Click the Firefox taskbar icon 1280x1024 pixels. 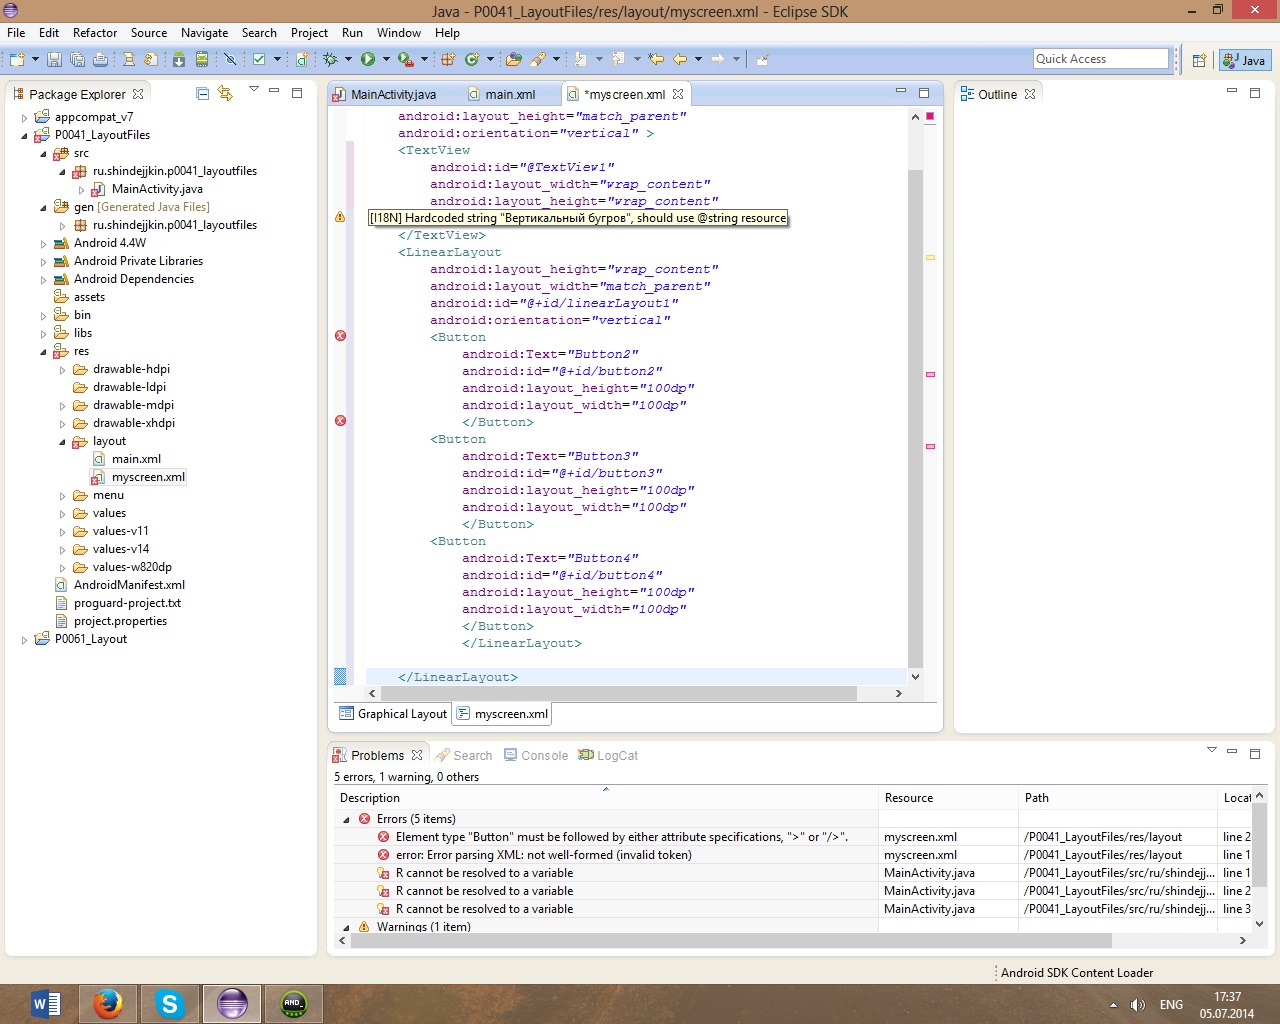click(108, 1003)
